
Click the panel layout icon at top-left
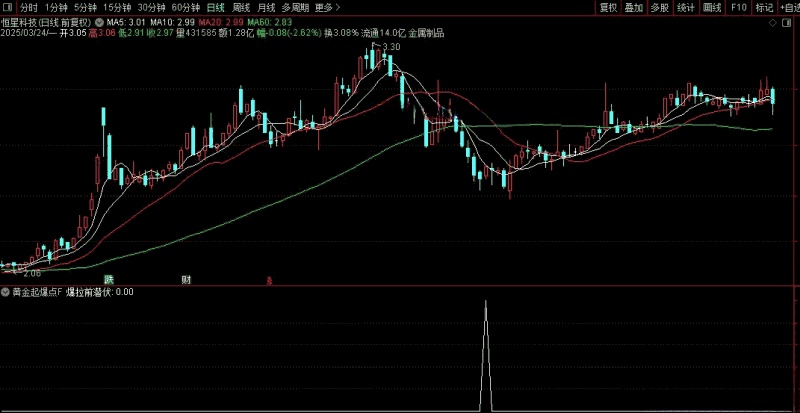pyautogui.click(x=8, y=7)
